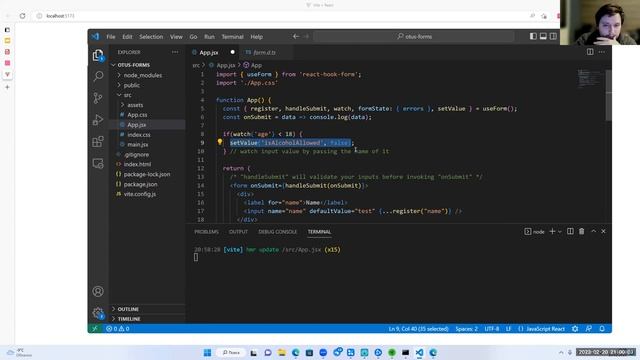Open the Manage gear in activity bar

coord(98,313)
